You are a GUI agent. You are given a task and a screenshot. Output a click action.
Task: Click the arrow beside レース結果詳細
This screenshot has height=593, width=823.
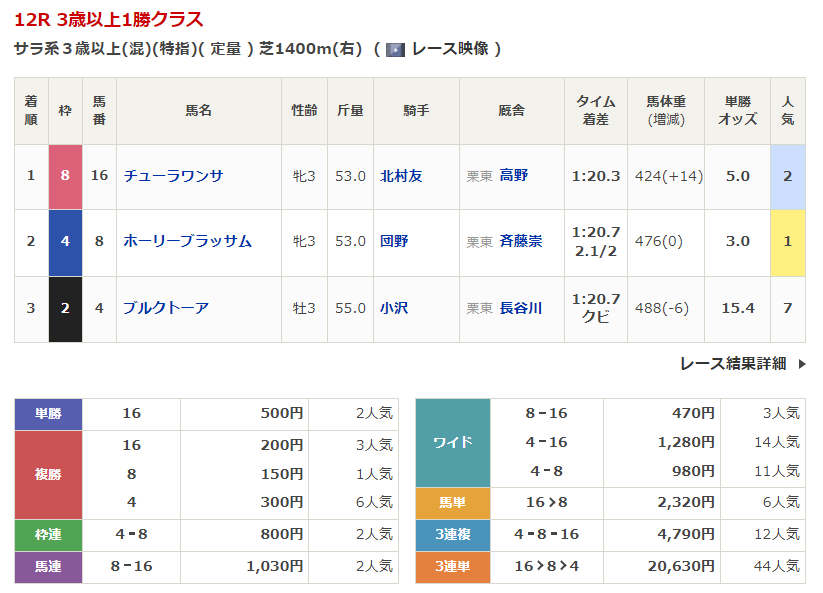(802, 364)
